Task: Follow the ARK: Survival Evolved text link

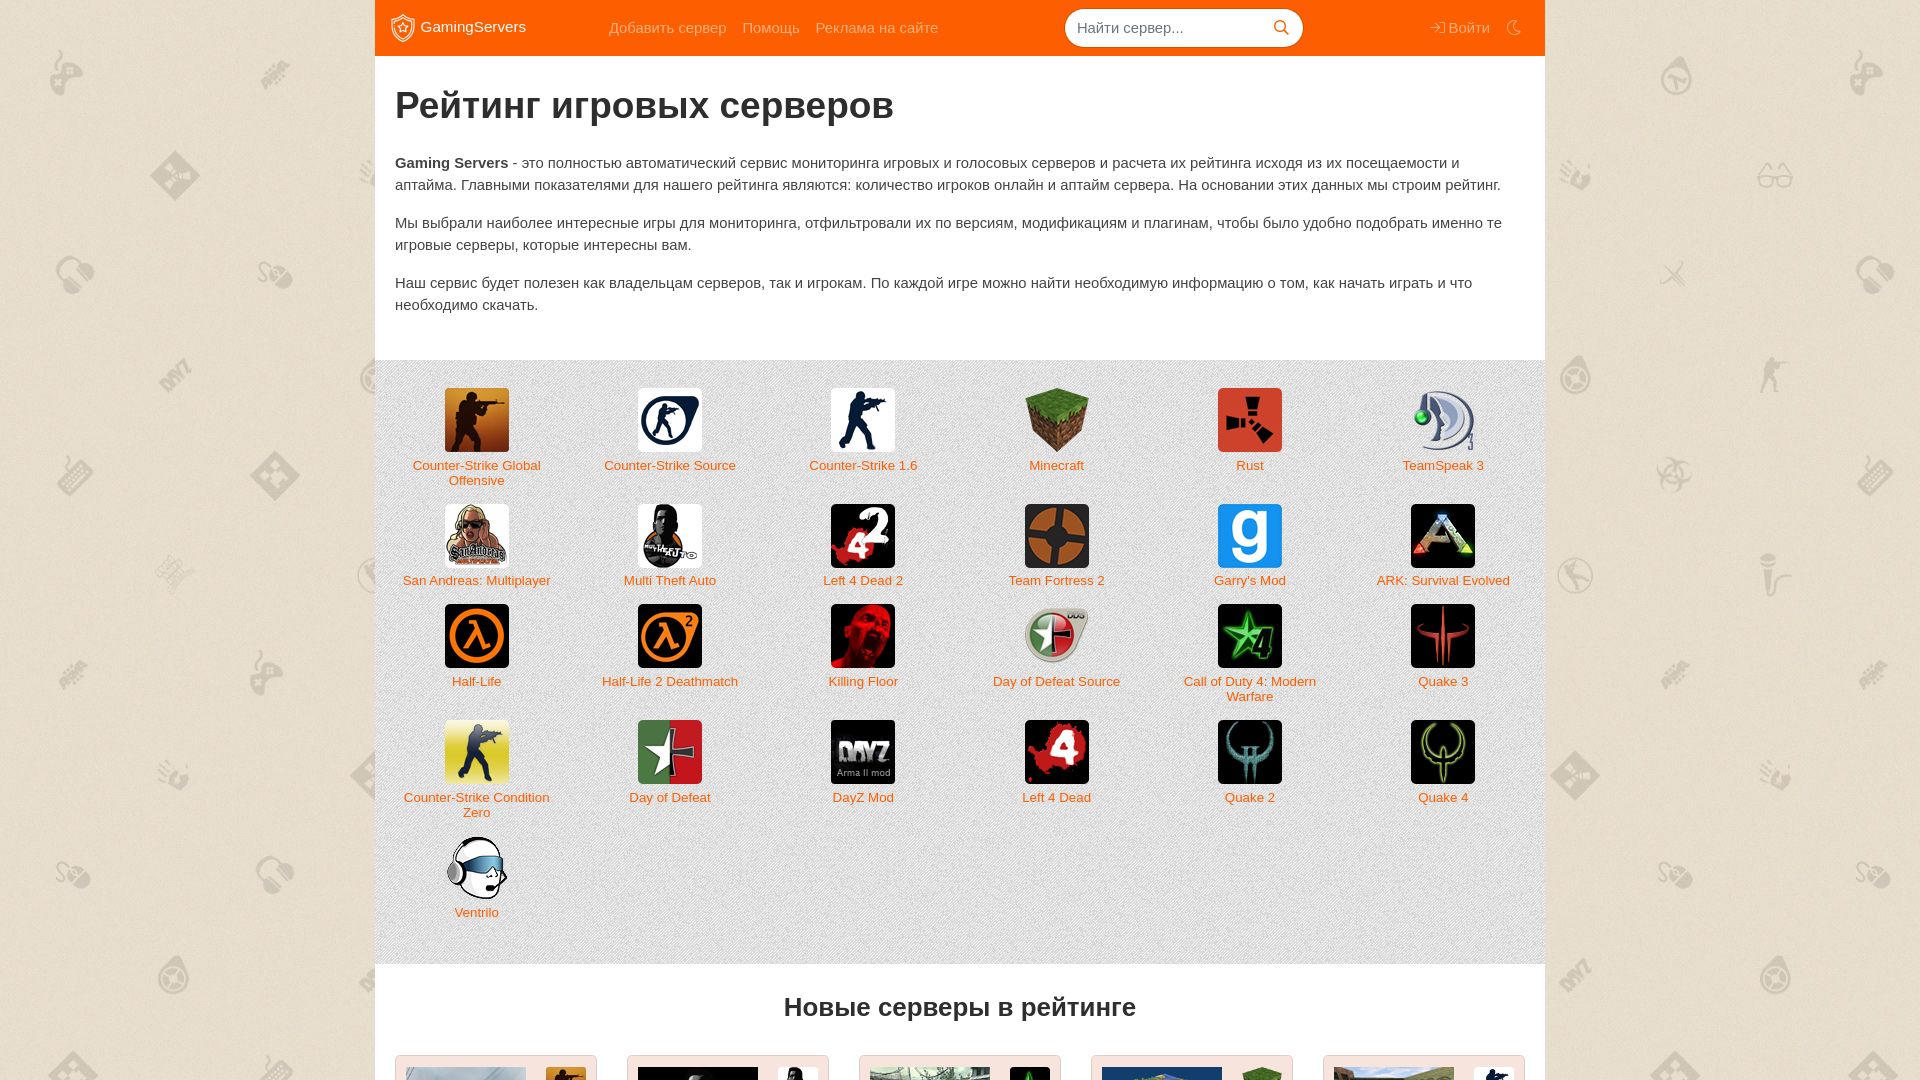Action: (1443, 581)
